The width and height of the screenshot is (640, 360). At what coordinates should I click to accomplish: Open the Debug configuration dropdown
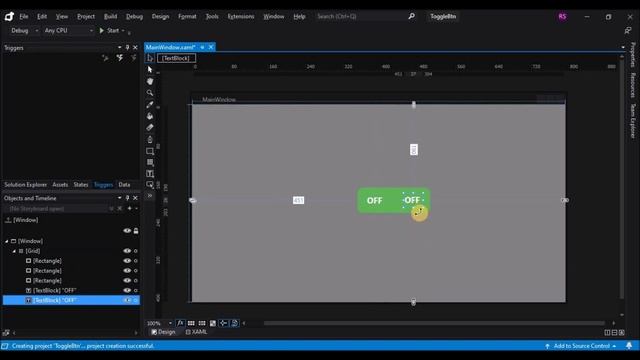pyautogui.click(x=24, y=31)
